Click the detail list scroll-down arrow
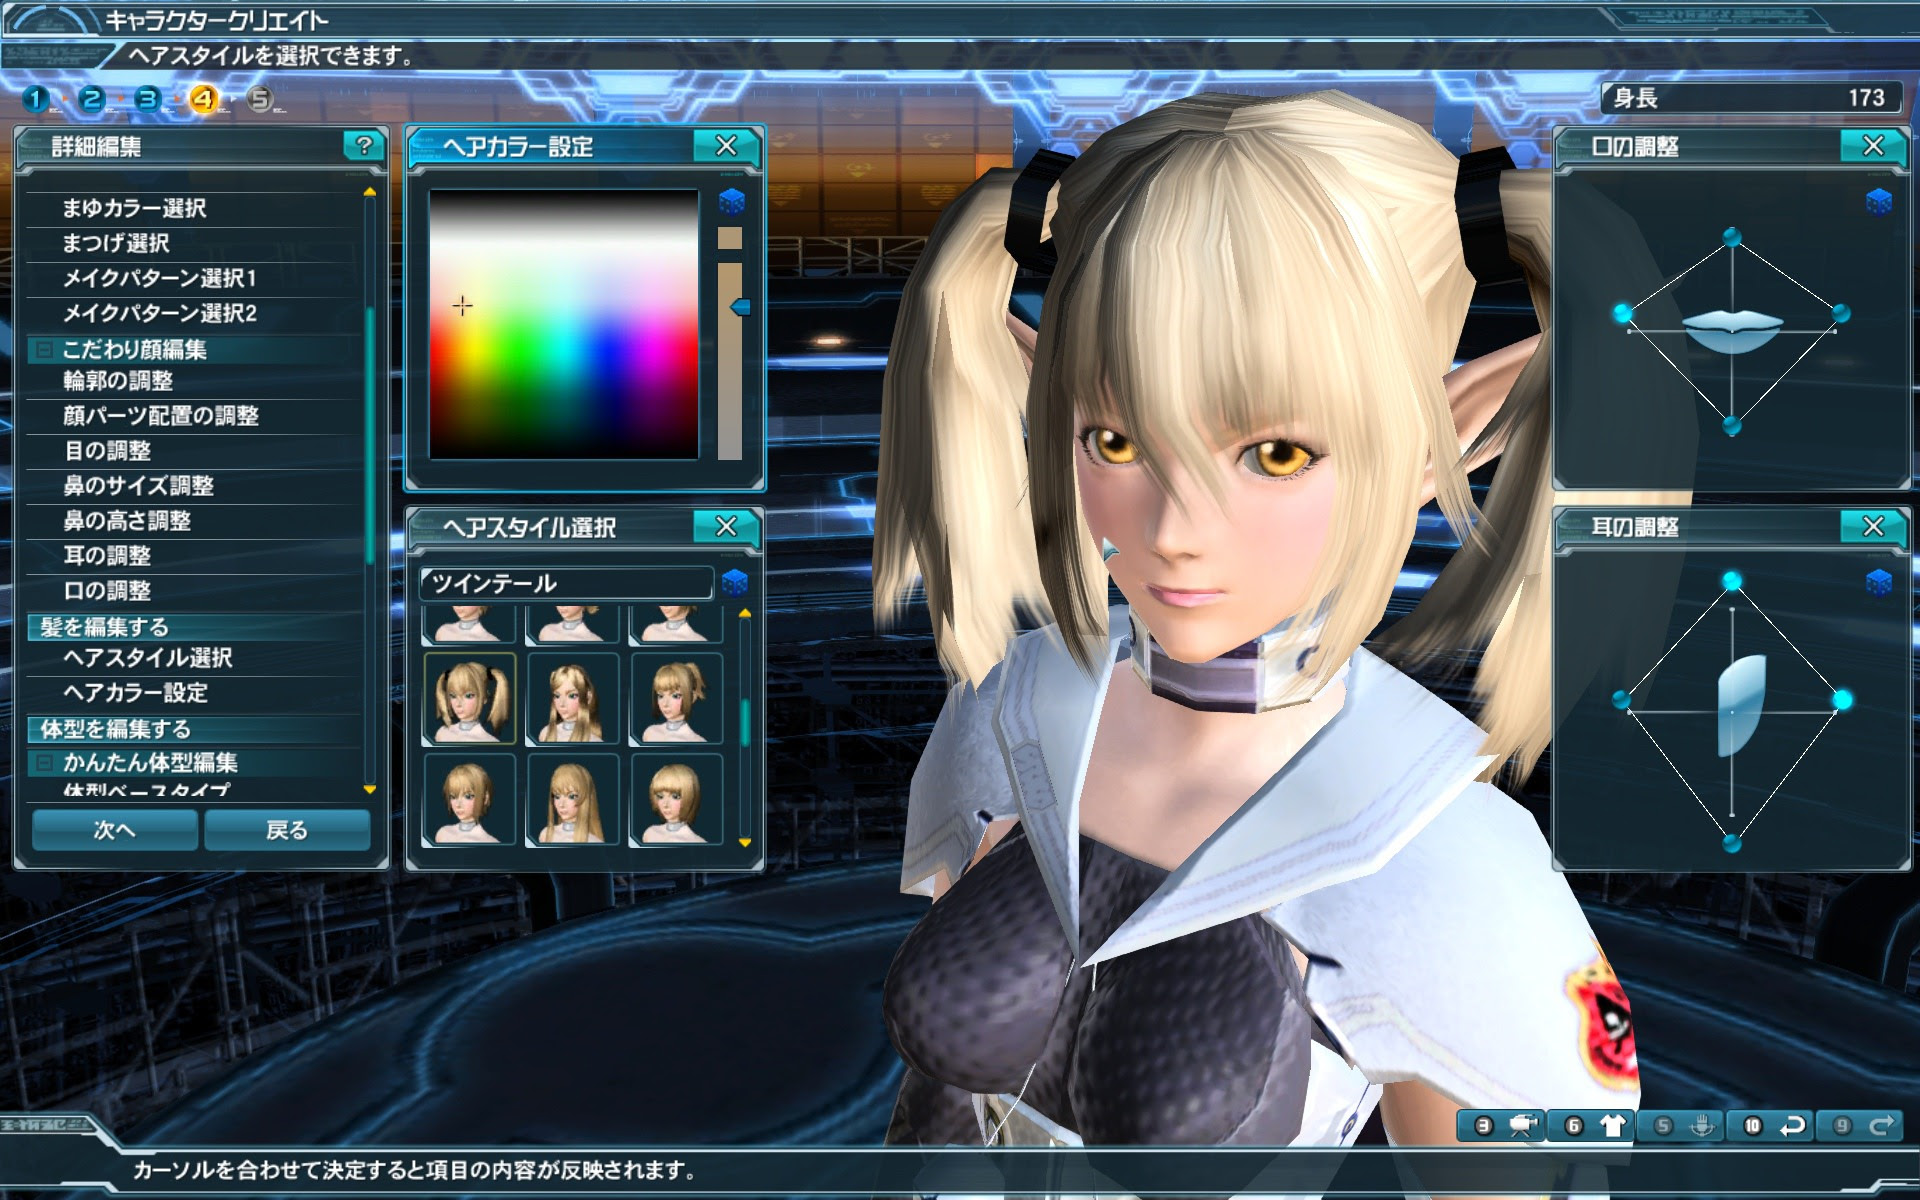Viewport: 1920px width, 1200px height. tap(370, 790)
